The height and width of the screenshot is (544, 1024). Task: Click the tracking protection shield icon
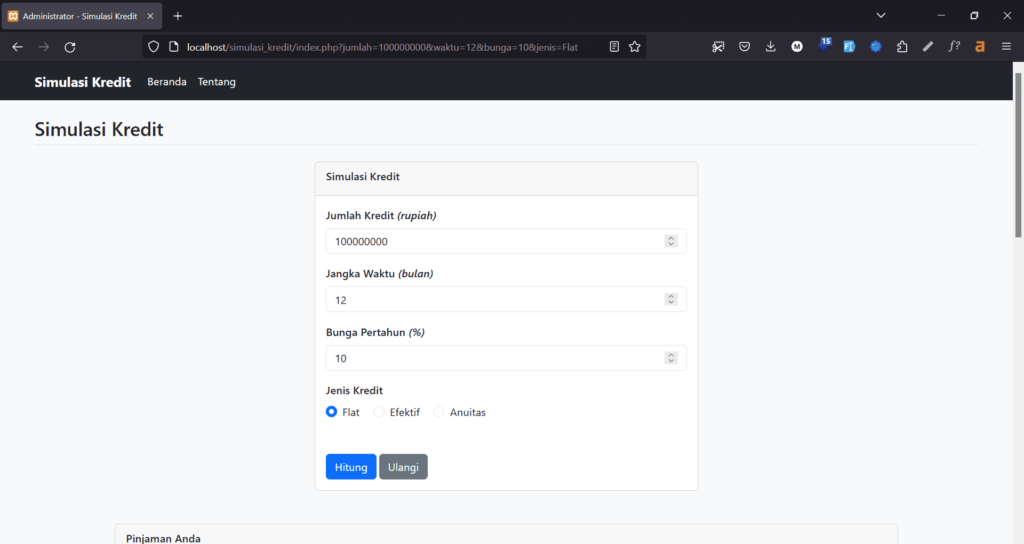click(153, 47)
